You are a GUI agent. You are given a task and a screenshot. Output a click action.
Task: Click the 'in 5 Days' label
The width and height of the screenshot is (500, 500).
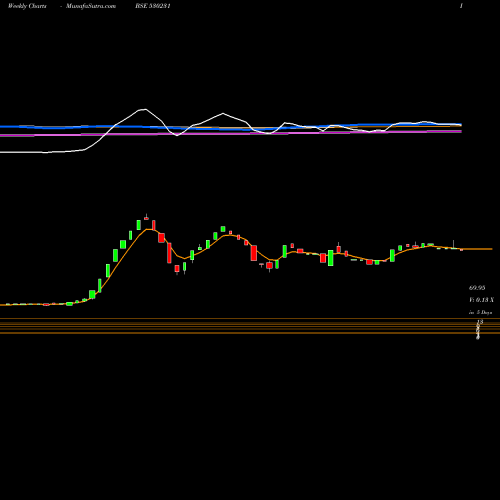coord(480,313)
